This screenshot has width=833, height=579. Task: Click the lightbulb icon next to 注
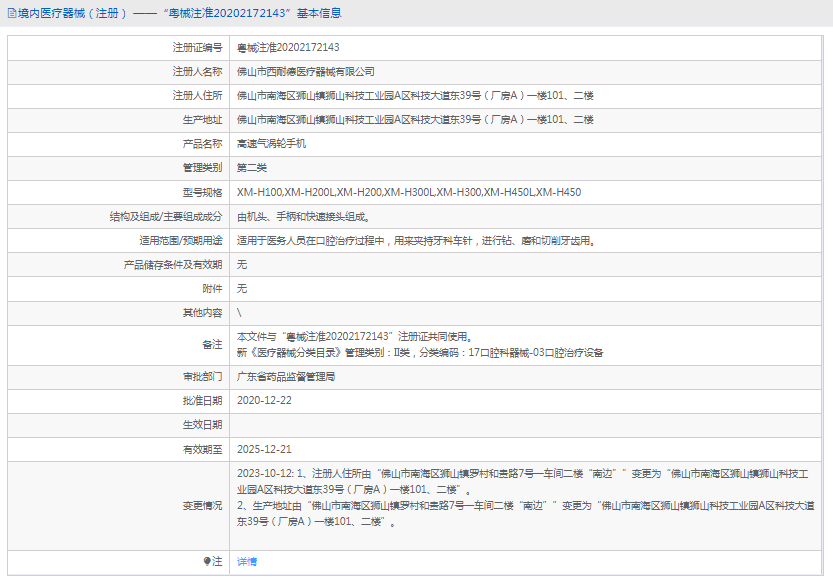(x=207, y=561)
